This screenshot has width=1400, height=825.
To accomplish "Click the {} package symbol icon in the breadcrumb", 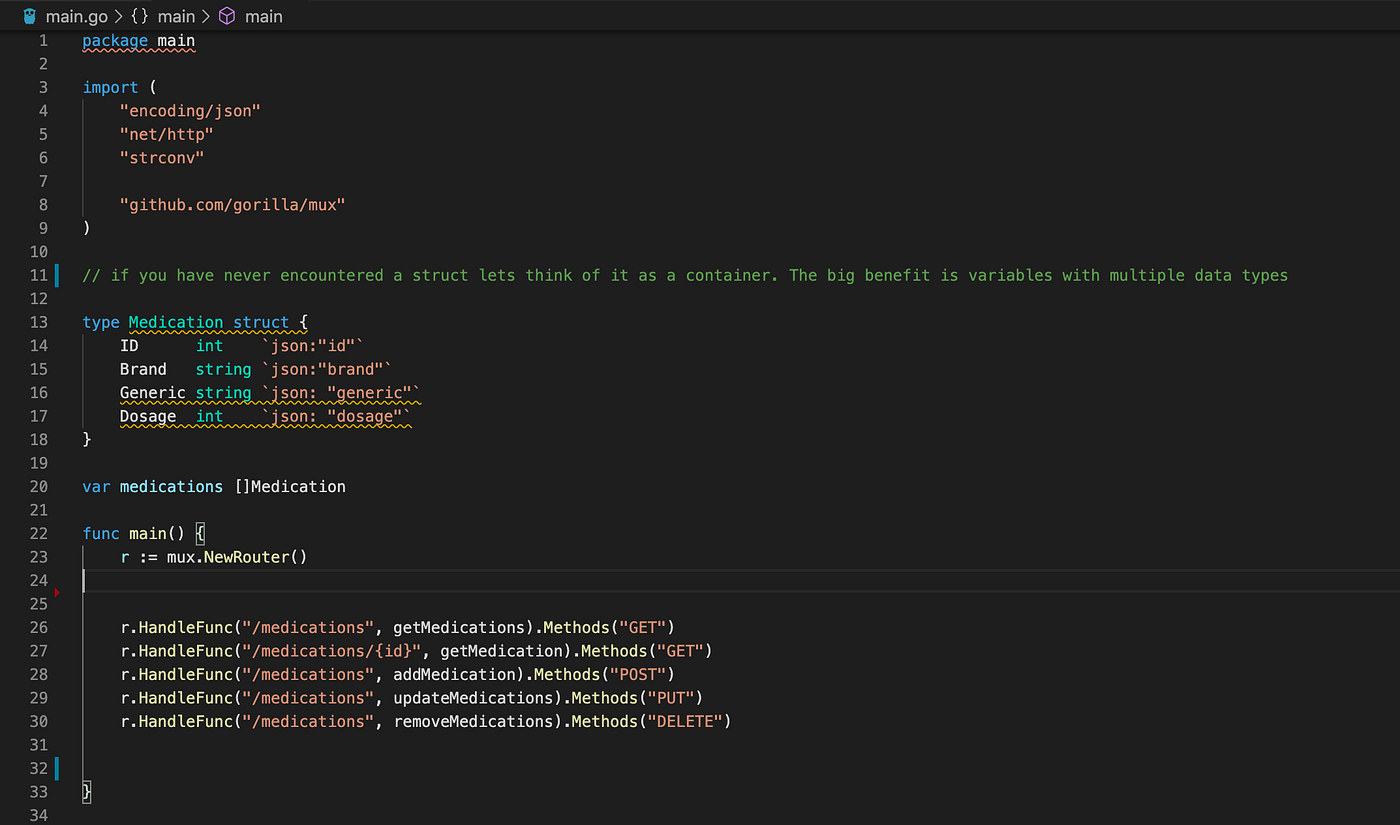I will pos(141,16).
